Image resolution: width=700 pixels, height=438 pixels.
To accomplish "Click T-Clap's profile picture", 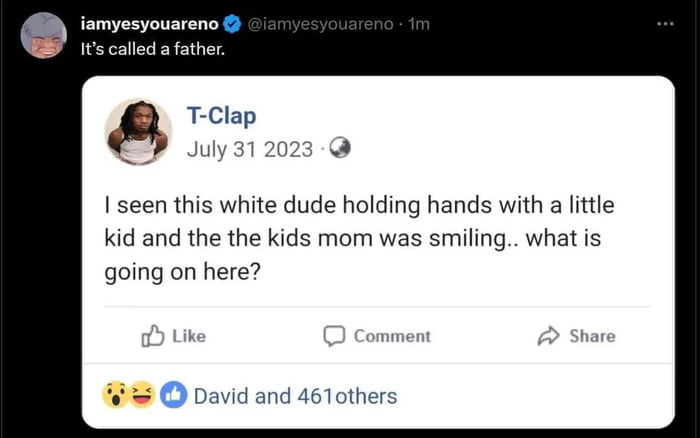I will click(138, 131).
